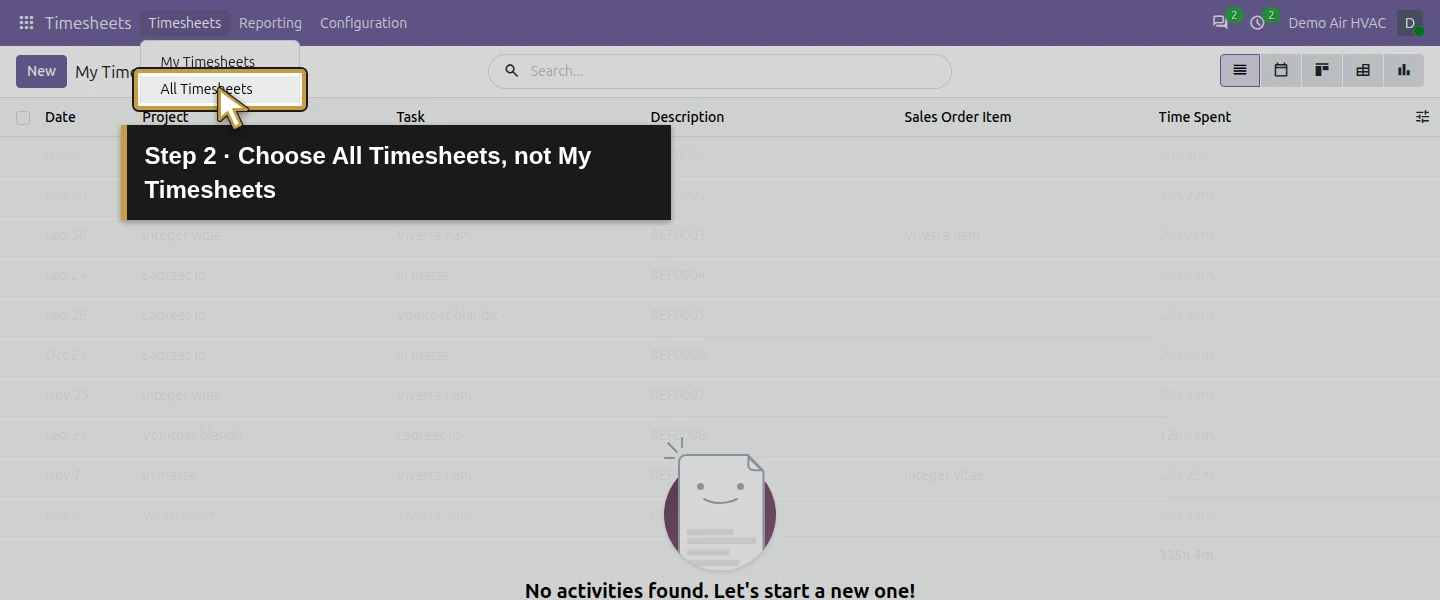Open the Reporting menu
Viewport: 1440px width, 600px height.
tap(270, 23)
